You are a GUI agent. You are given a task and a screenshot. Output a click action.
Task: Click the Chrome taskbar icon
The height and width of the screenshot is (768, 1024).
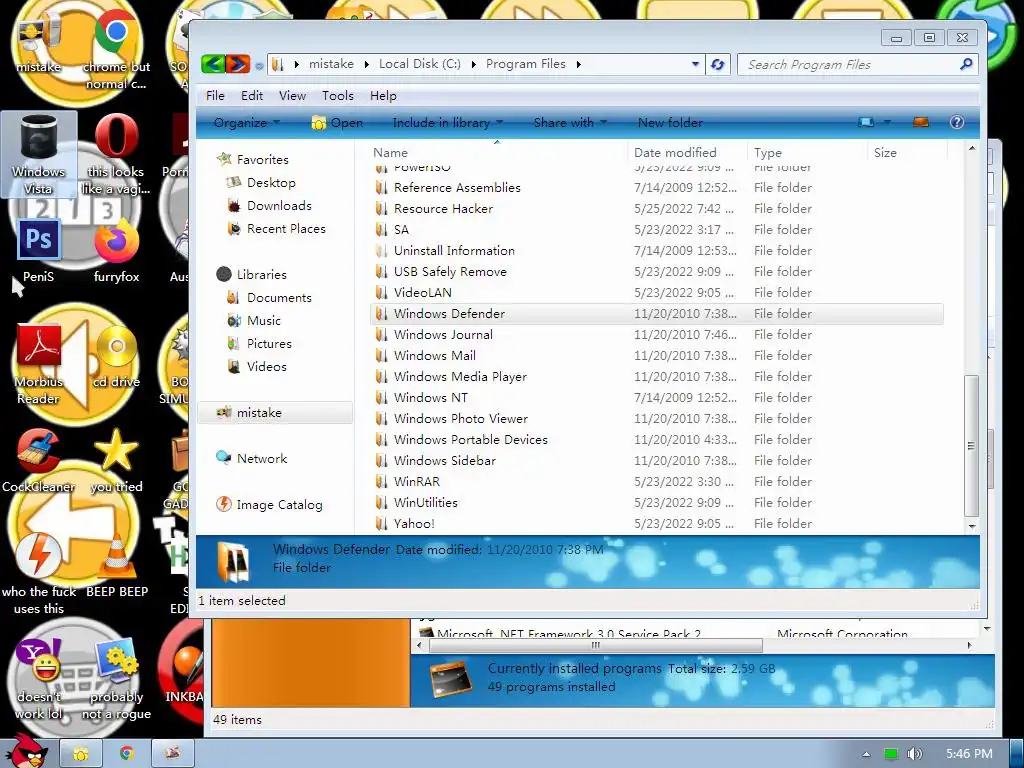(127, 754)
